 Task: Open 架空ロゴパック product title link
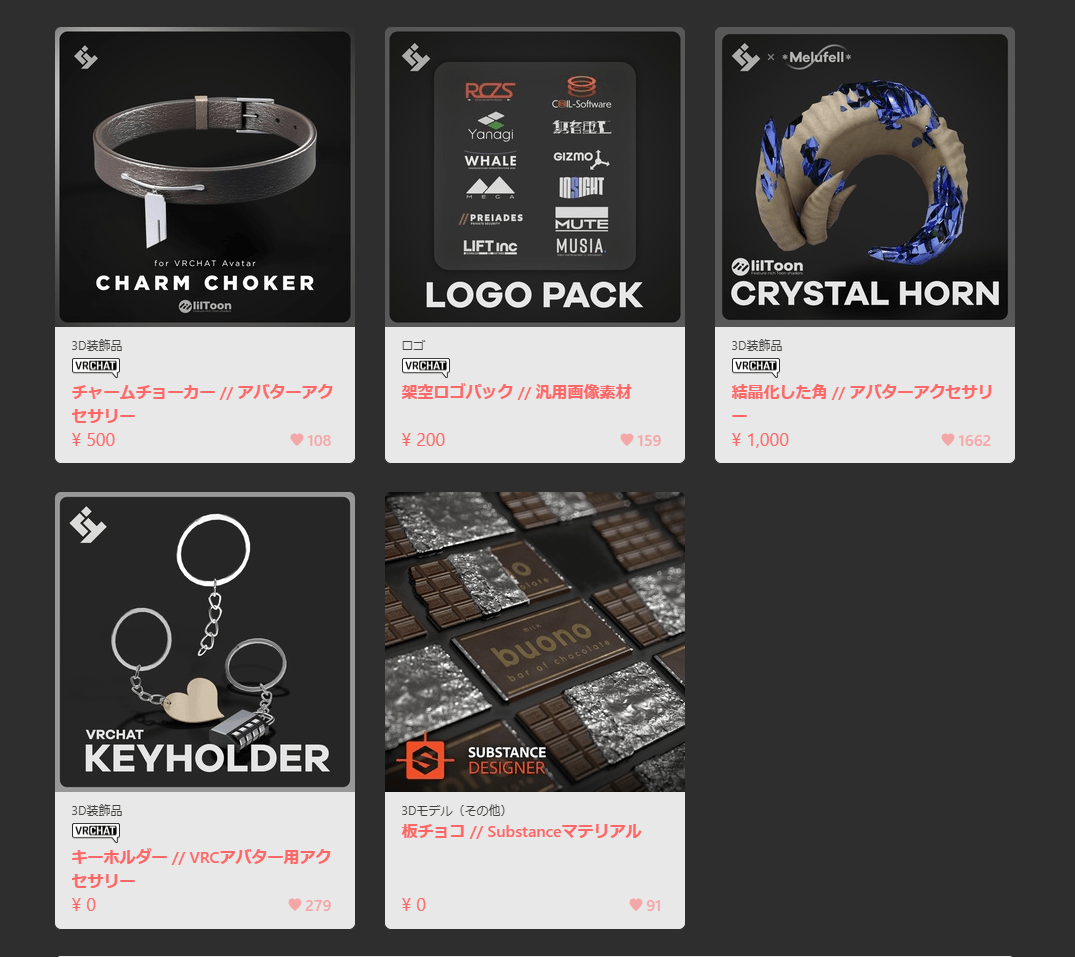point(516,392)
